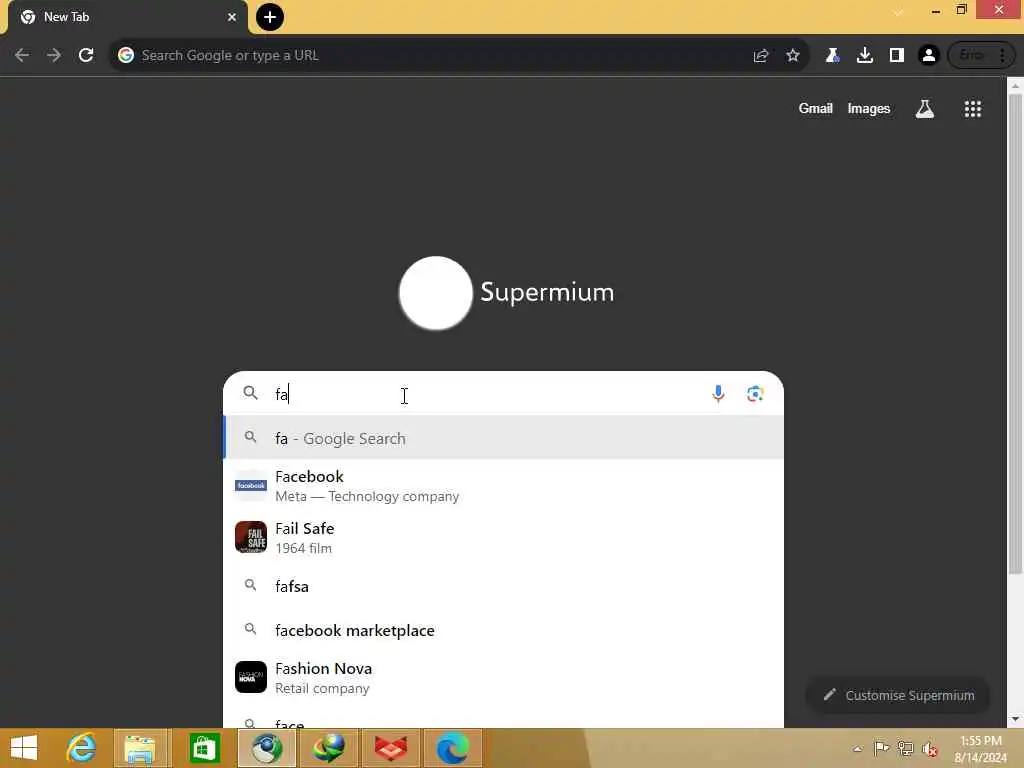This screenshot has width=1024, height=768.
Task: Click the forward navigation arrow
Action: point(54,56)
